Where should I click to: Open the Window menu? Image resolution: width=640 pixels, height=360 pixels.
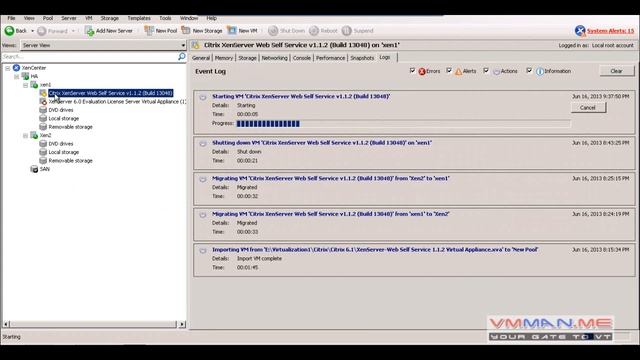(189, 18)
